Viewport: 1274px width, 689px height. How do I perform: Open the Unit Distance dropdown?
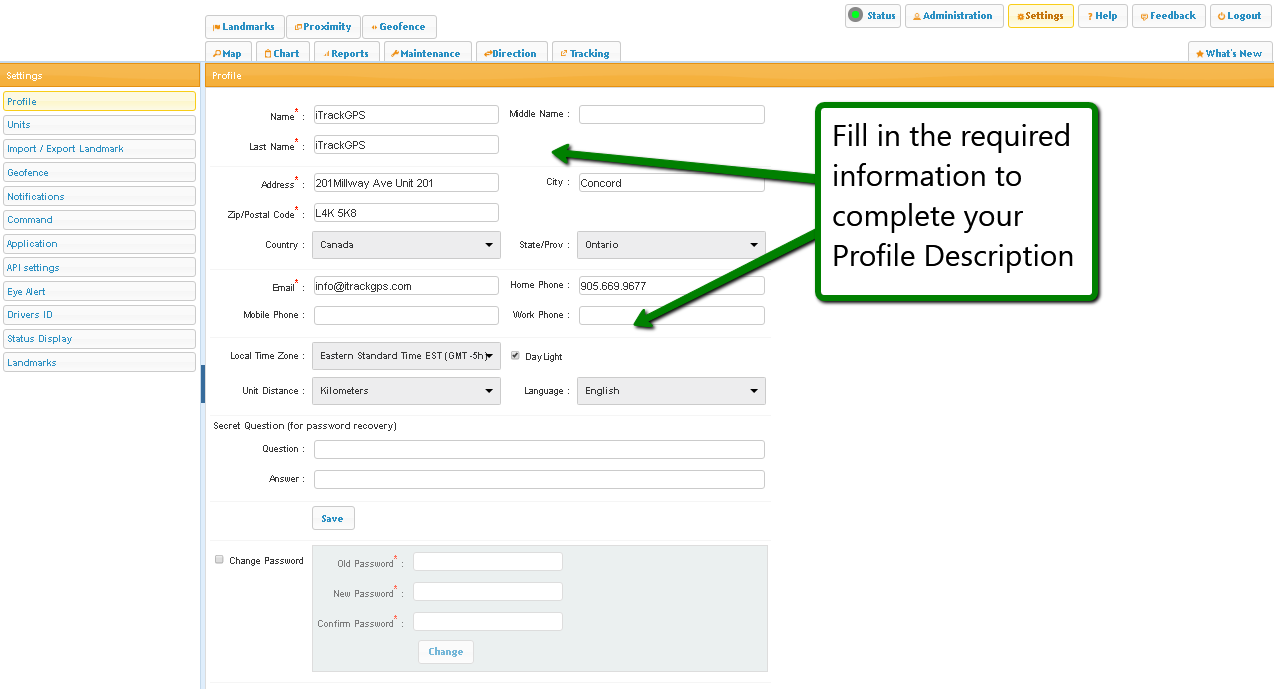(406, 391)
